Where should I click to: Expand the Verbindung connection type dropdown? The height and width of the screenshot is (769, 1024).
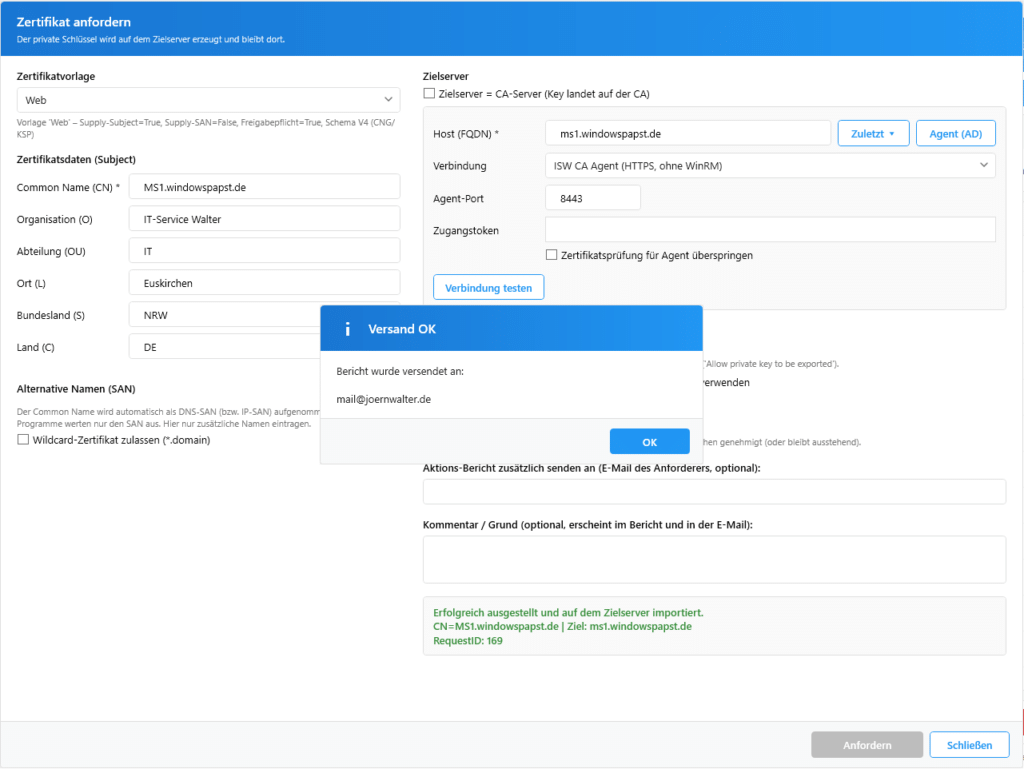click(770, 166)
